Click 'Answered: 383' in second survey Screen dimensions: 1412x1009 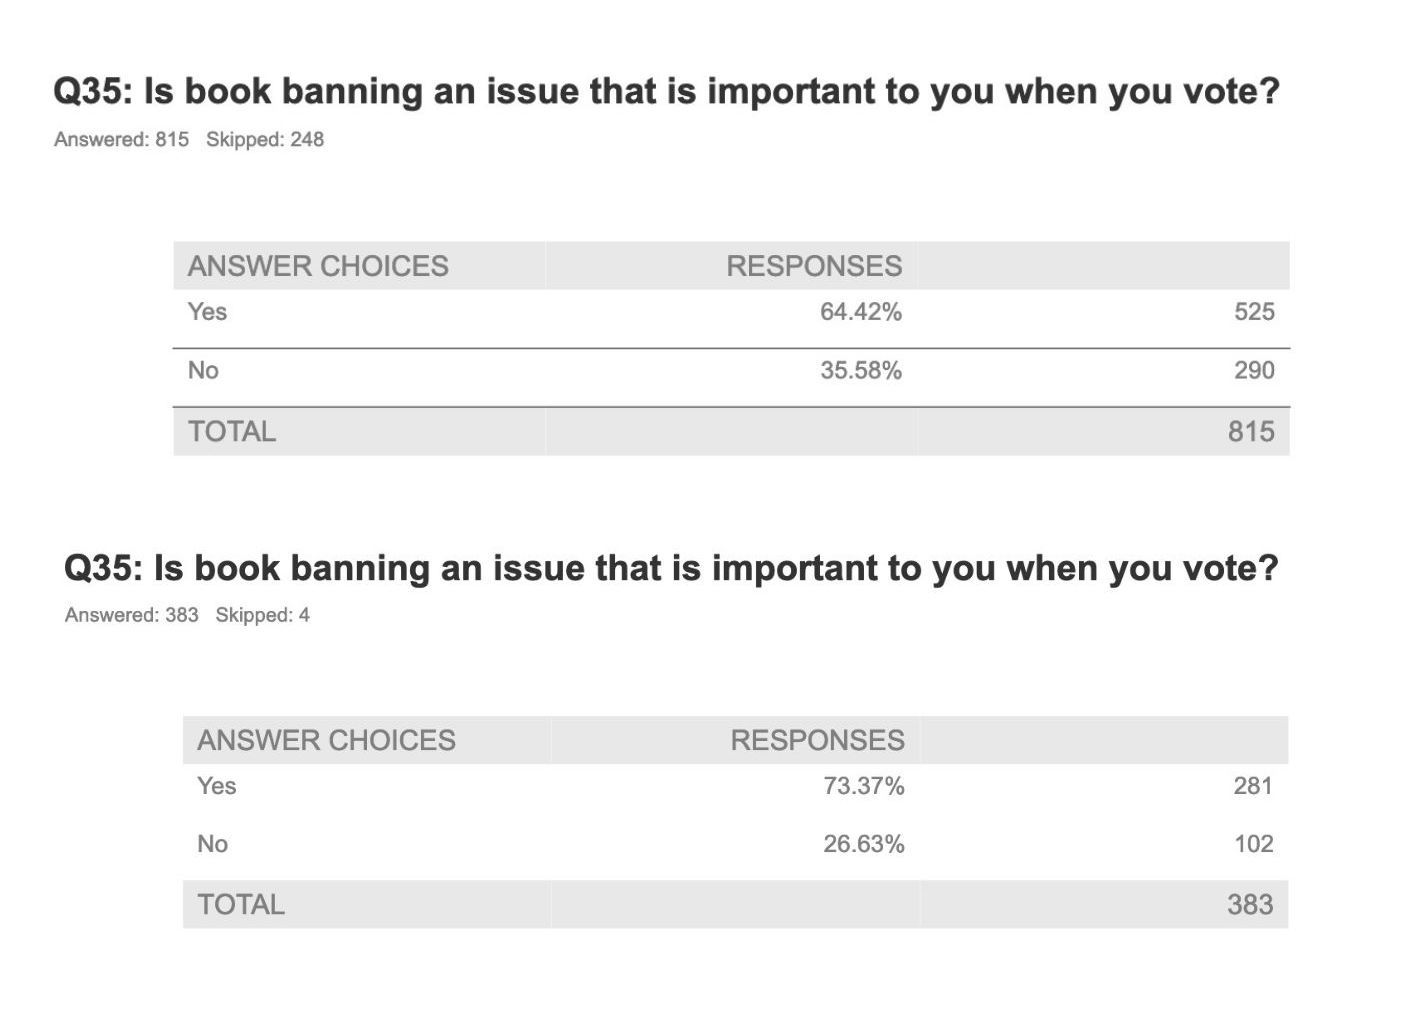coord(131,615)
